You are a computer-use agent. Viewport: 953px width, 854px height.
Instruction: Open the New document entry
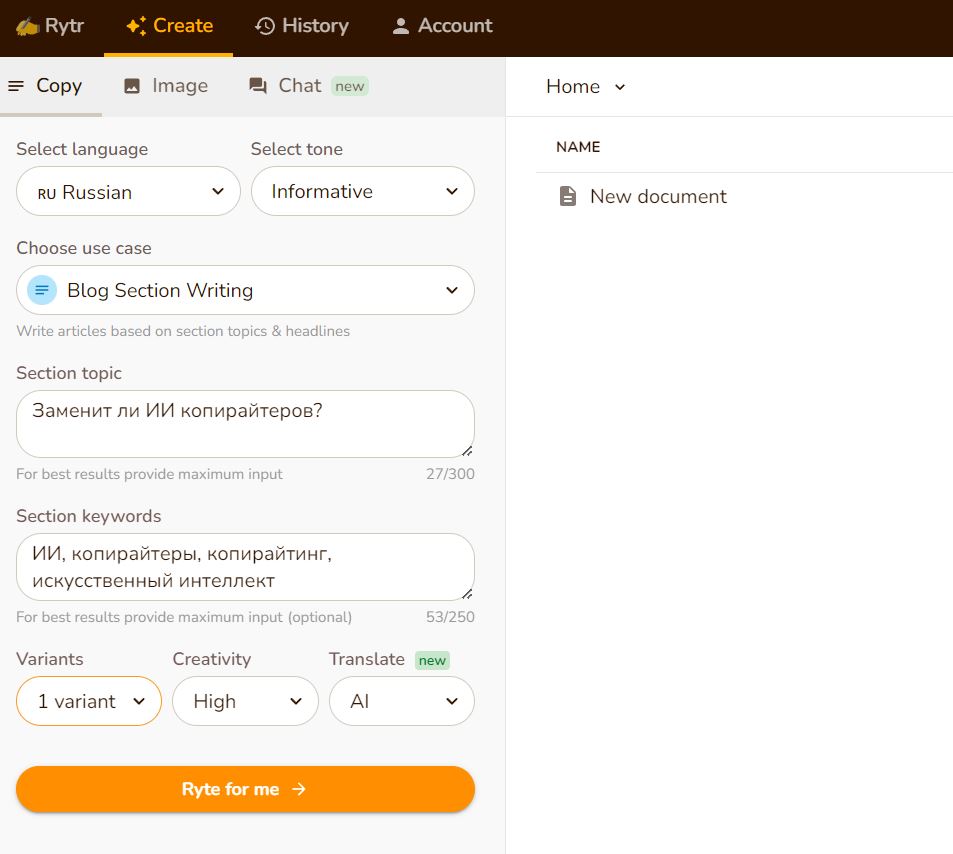658,196
